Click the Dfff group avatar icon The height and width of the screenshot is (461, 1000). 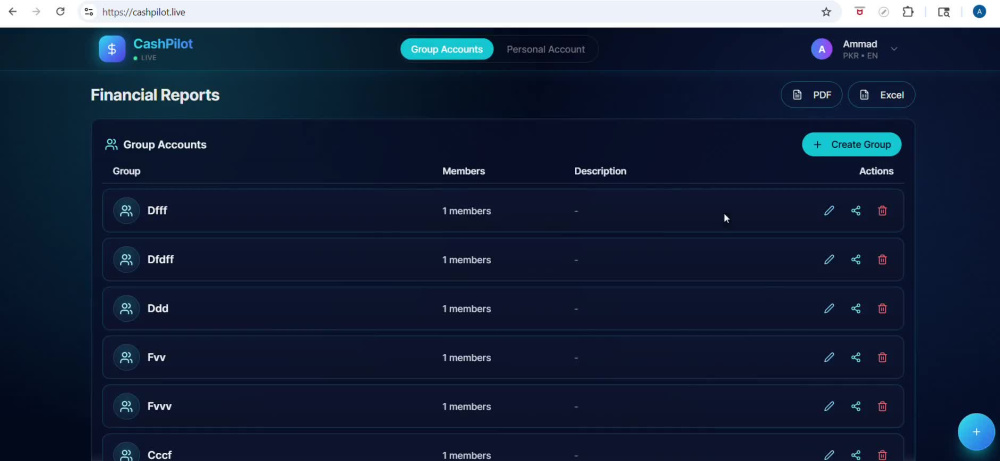click(x=126, y=210)
